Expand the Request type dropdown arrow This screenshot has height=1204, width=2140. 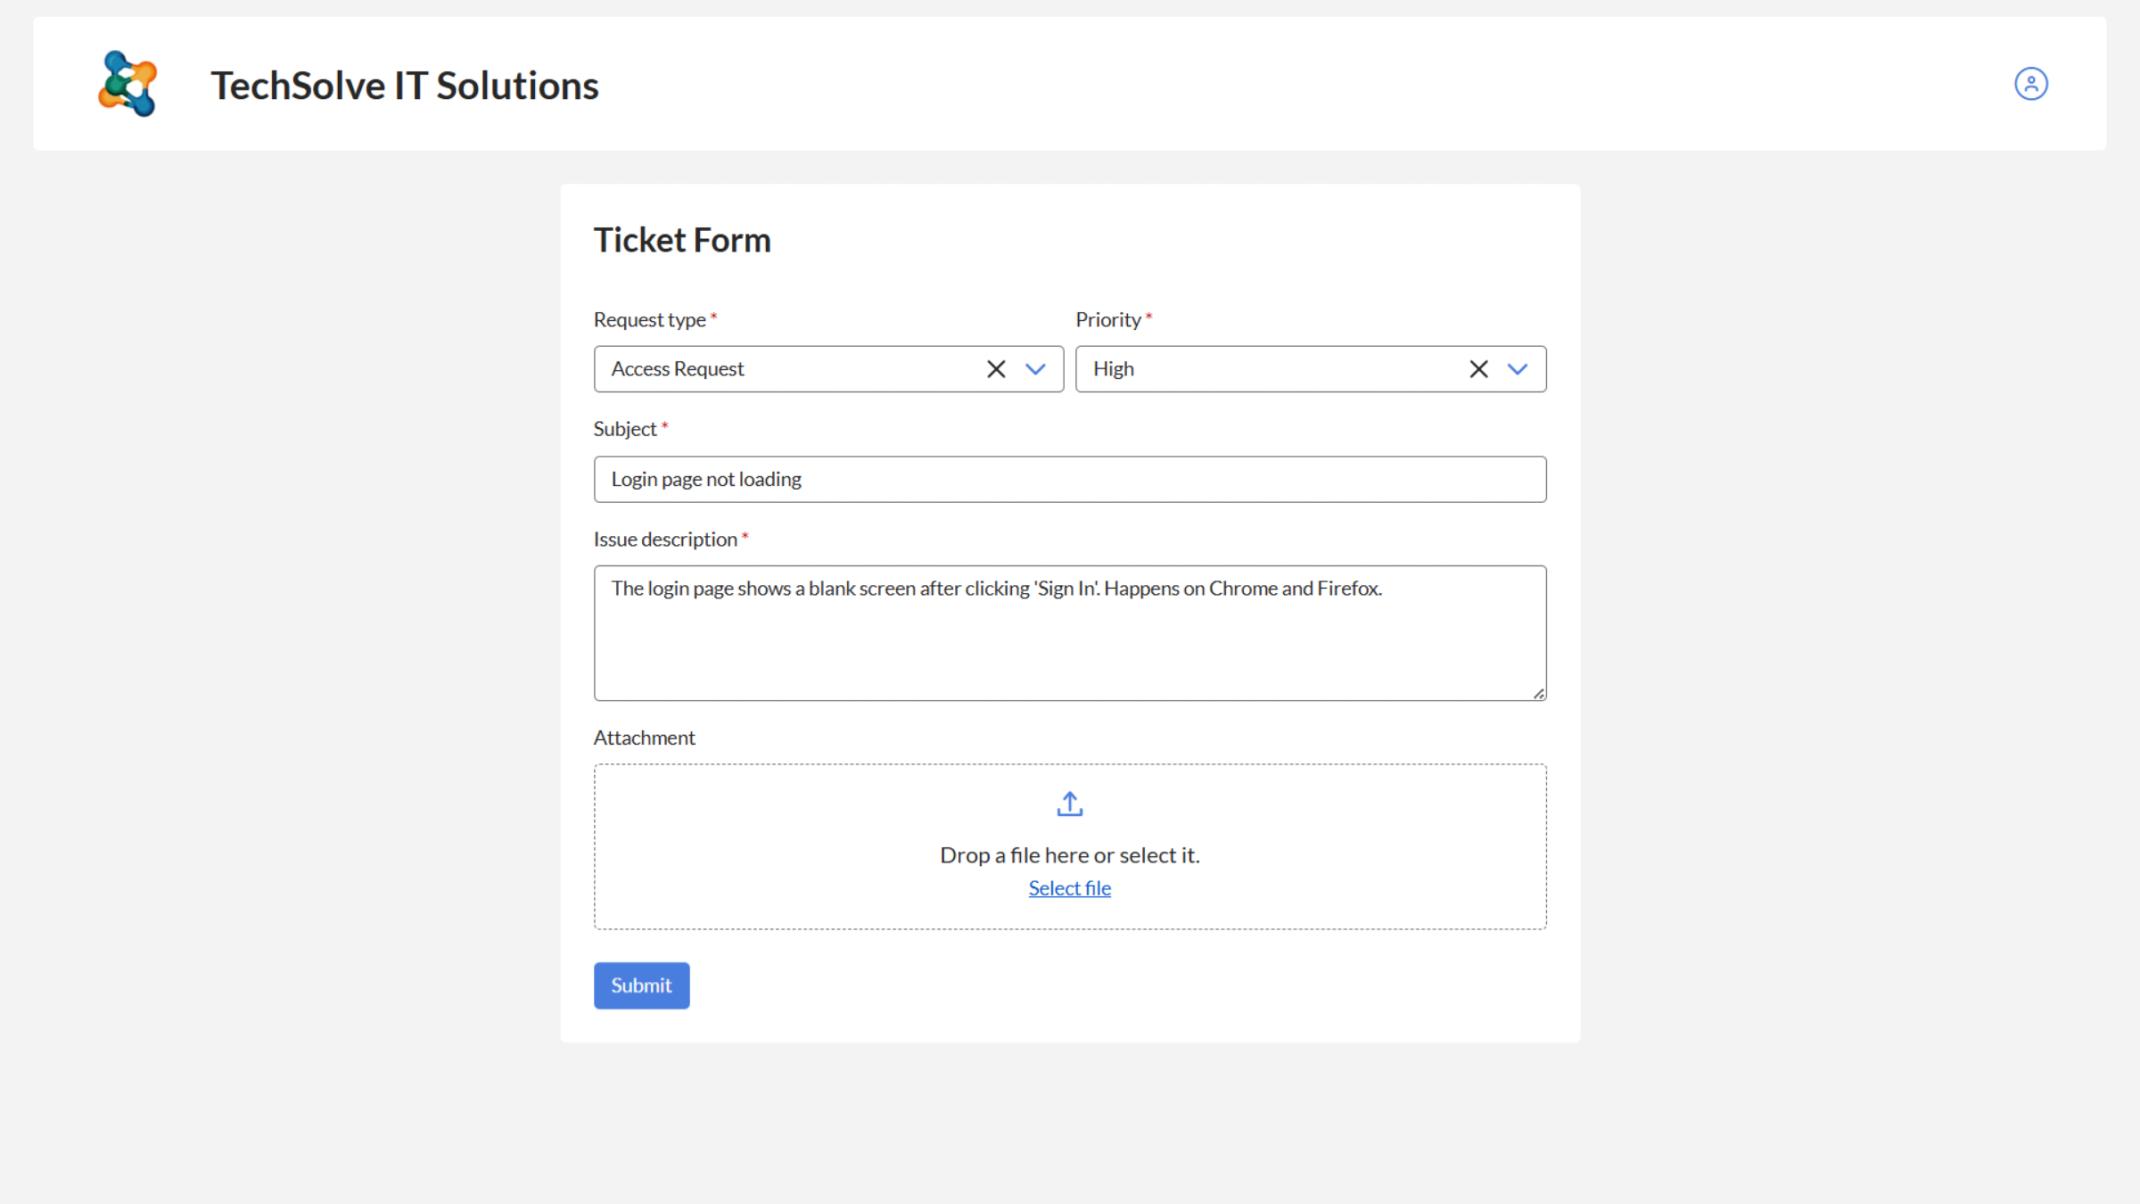(x=1035, y=369)
